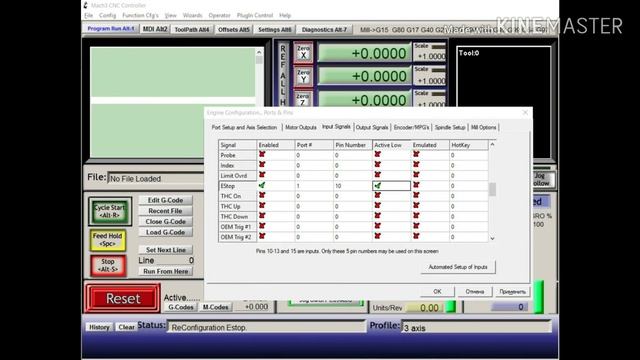Apply changes with Применить button
Screen dimensions: 640x360
click(512, 291)
